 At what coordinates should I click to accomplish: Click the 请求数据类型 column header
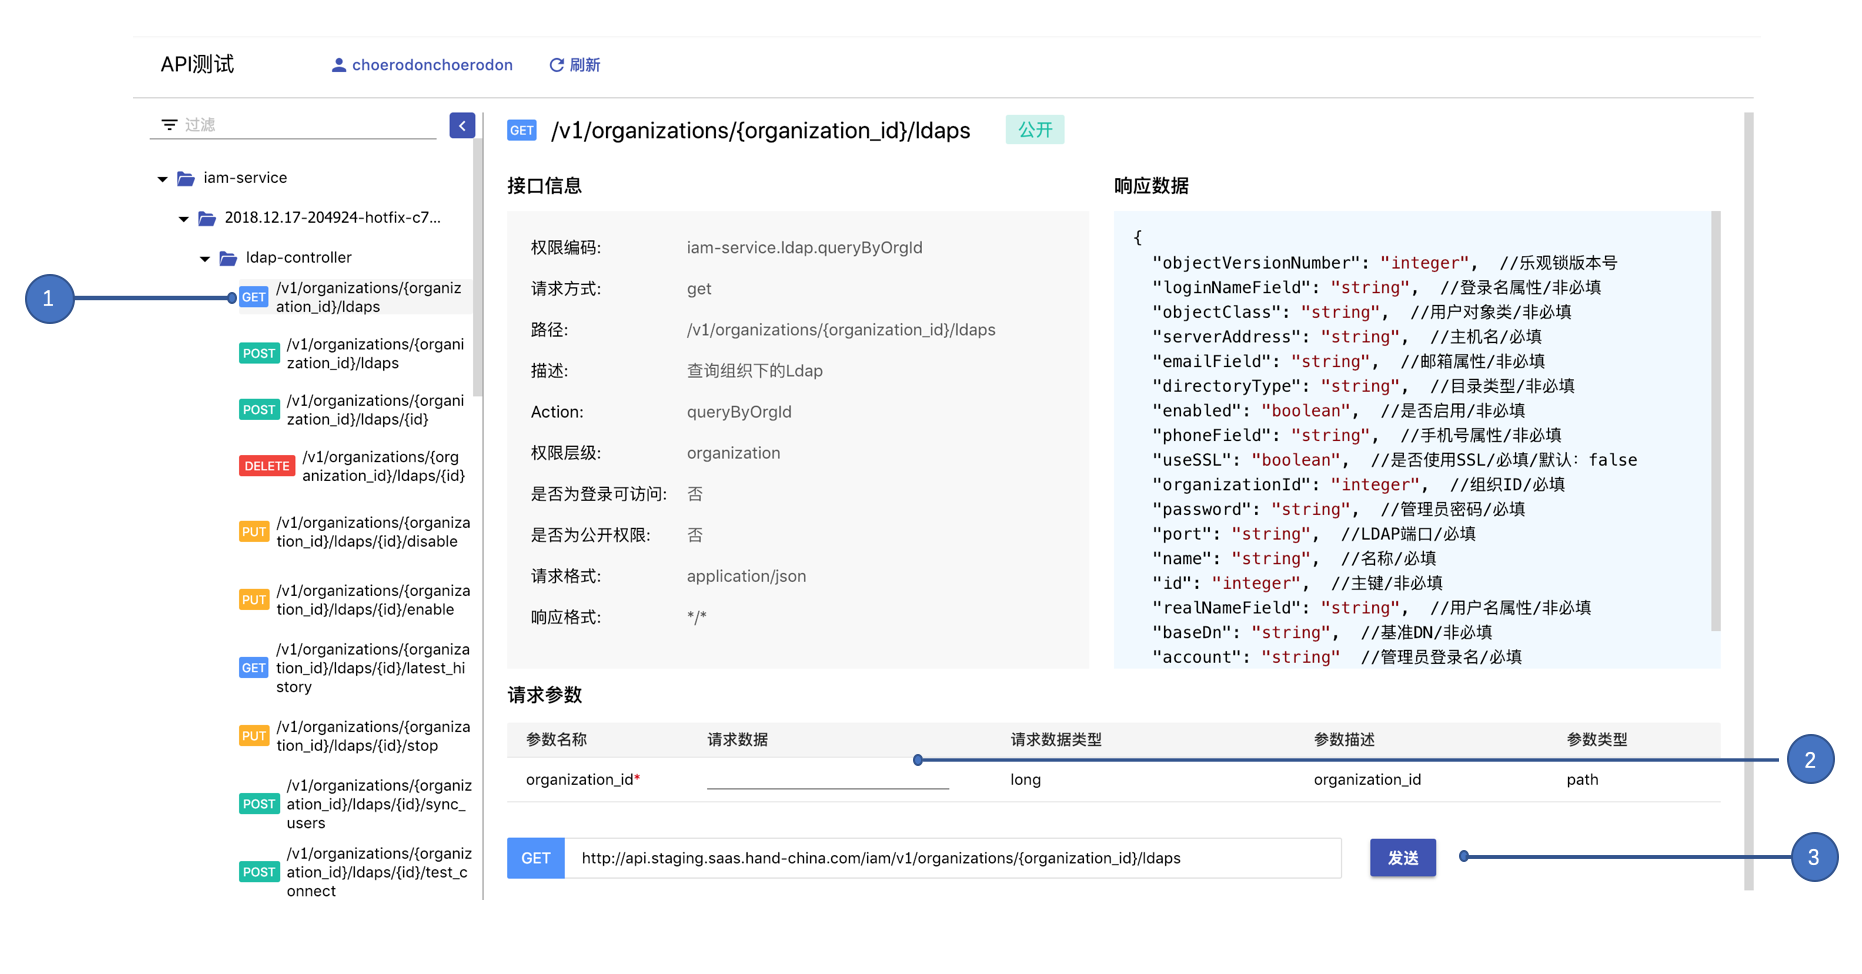(x=1056, y=740)
